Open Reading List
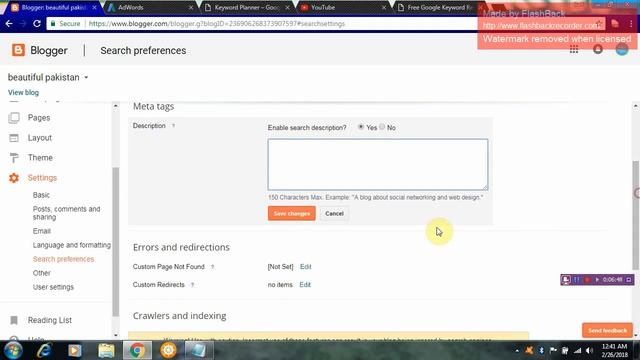640x360 pixels. pyautogui.click(x=50, y=320)
